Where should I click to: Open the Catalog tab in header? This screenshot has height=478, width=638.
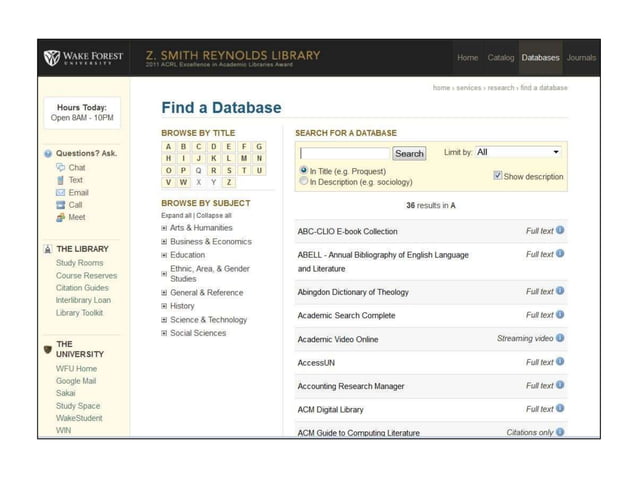click(500, 58)
